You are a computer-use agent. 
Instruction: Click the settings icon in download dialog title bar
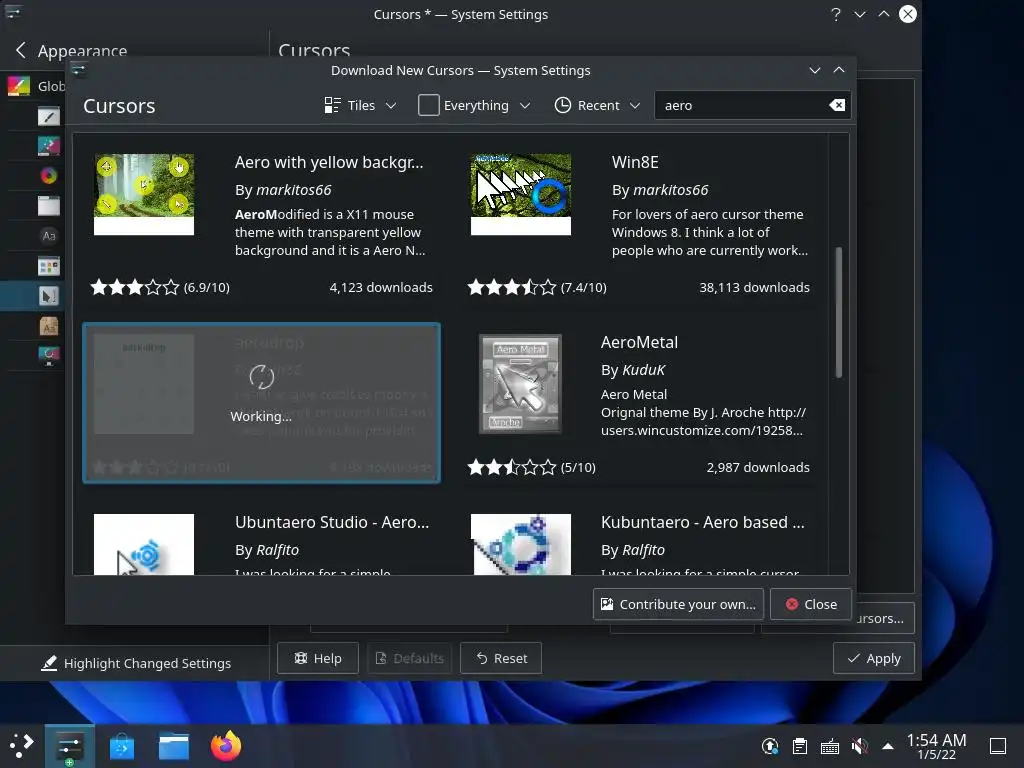[79, 70]
